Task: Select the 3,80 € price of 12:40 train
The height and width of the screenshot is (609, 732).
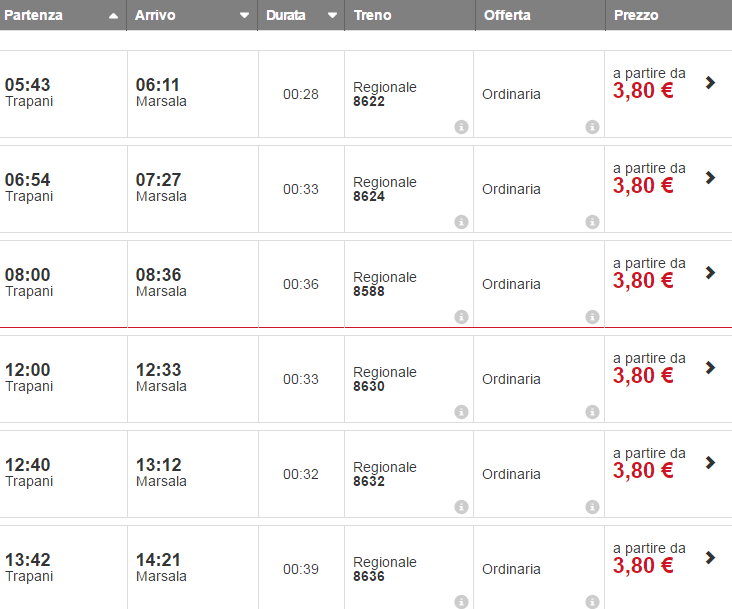Action: [643, 470]
